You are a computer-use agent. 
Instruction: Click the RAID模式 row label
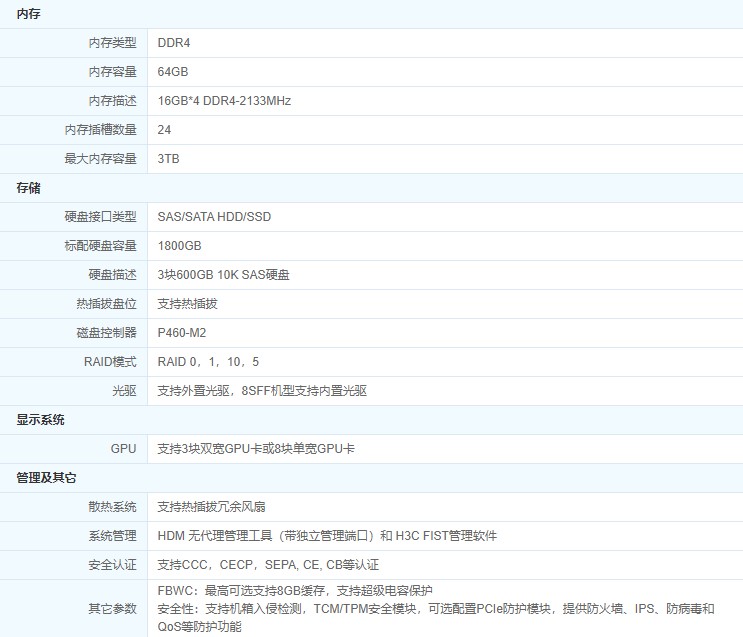108,362
